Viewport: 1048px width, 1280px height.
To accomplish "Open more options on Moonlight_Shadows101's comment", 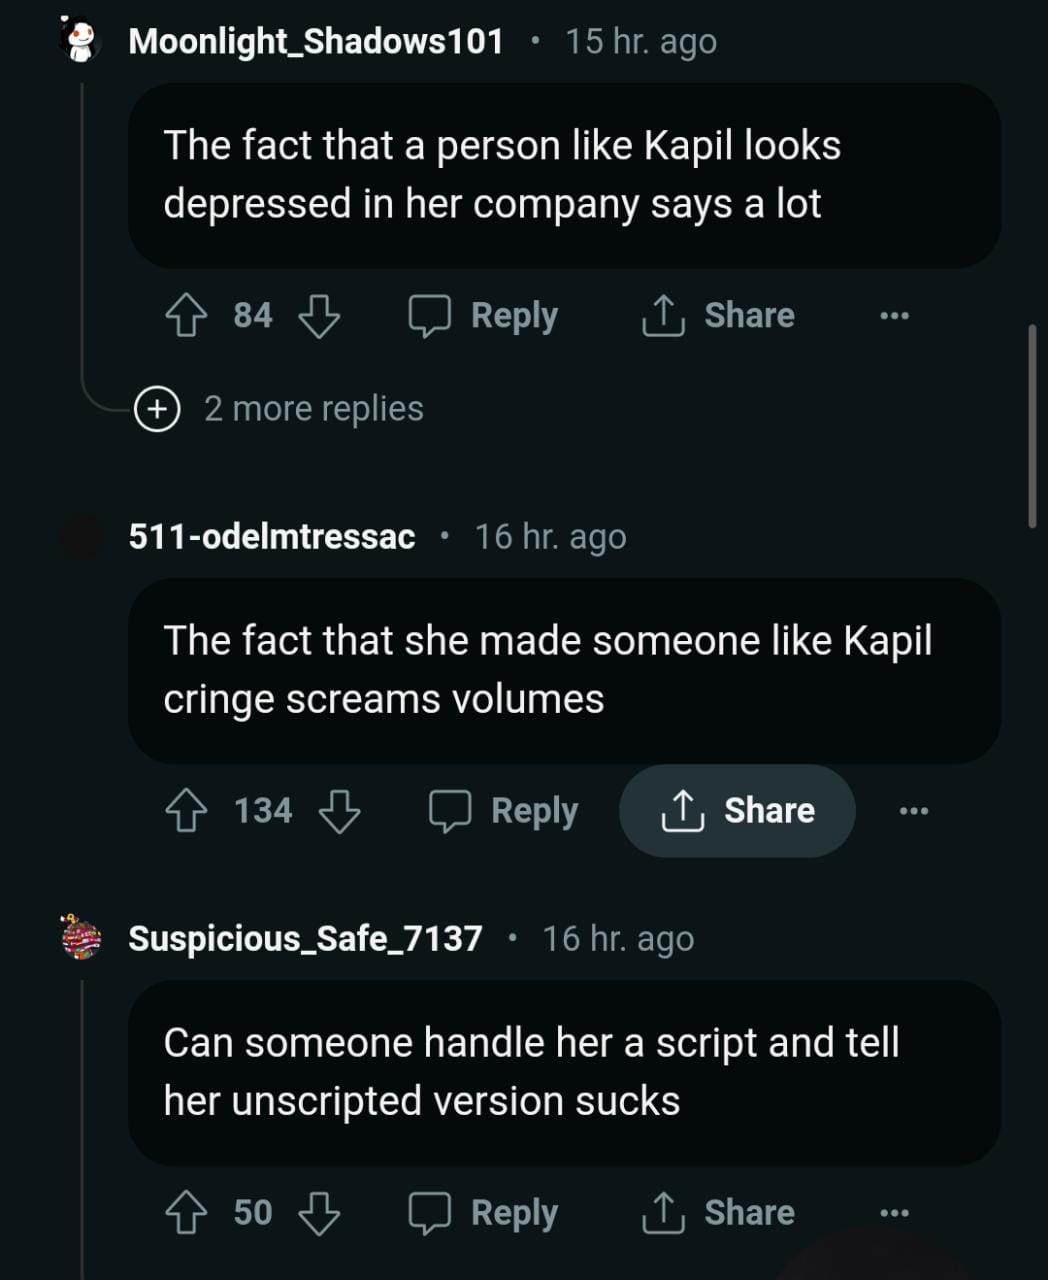I will coord(894,316).
